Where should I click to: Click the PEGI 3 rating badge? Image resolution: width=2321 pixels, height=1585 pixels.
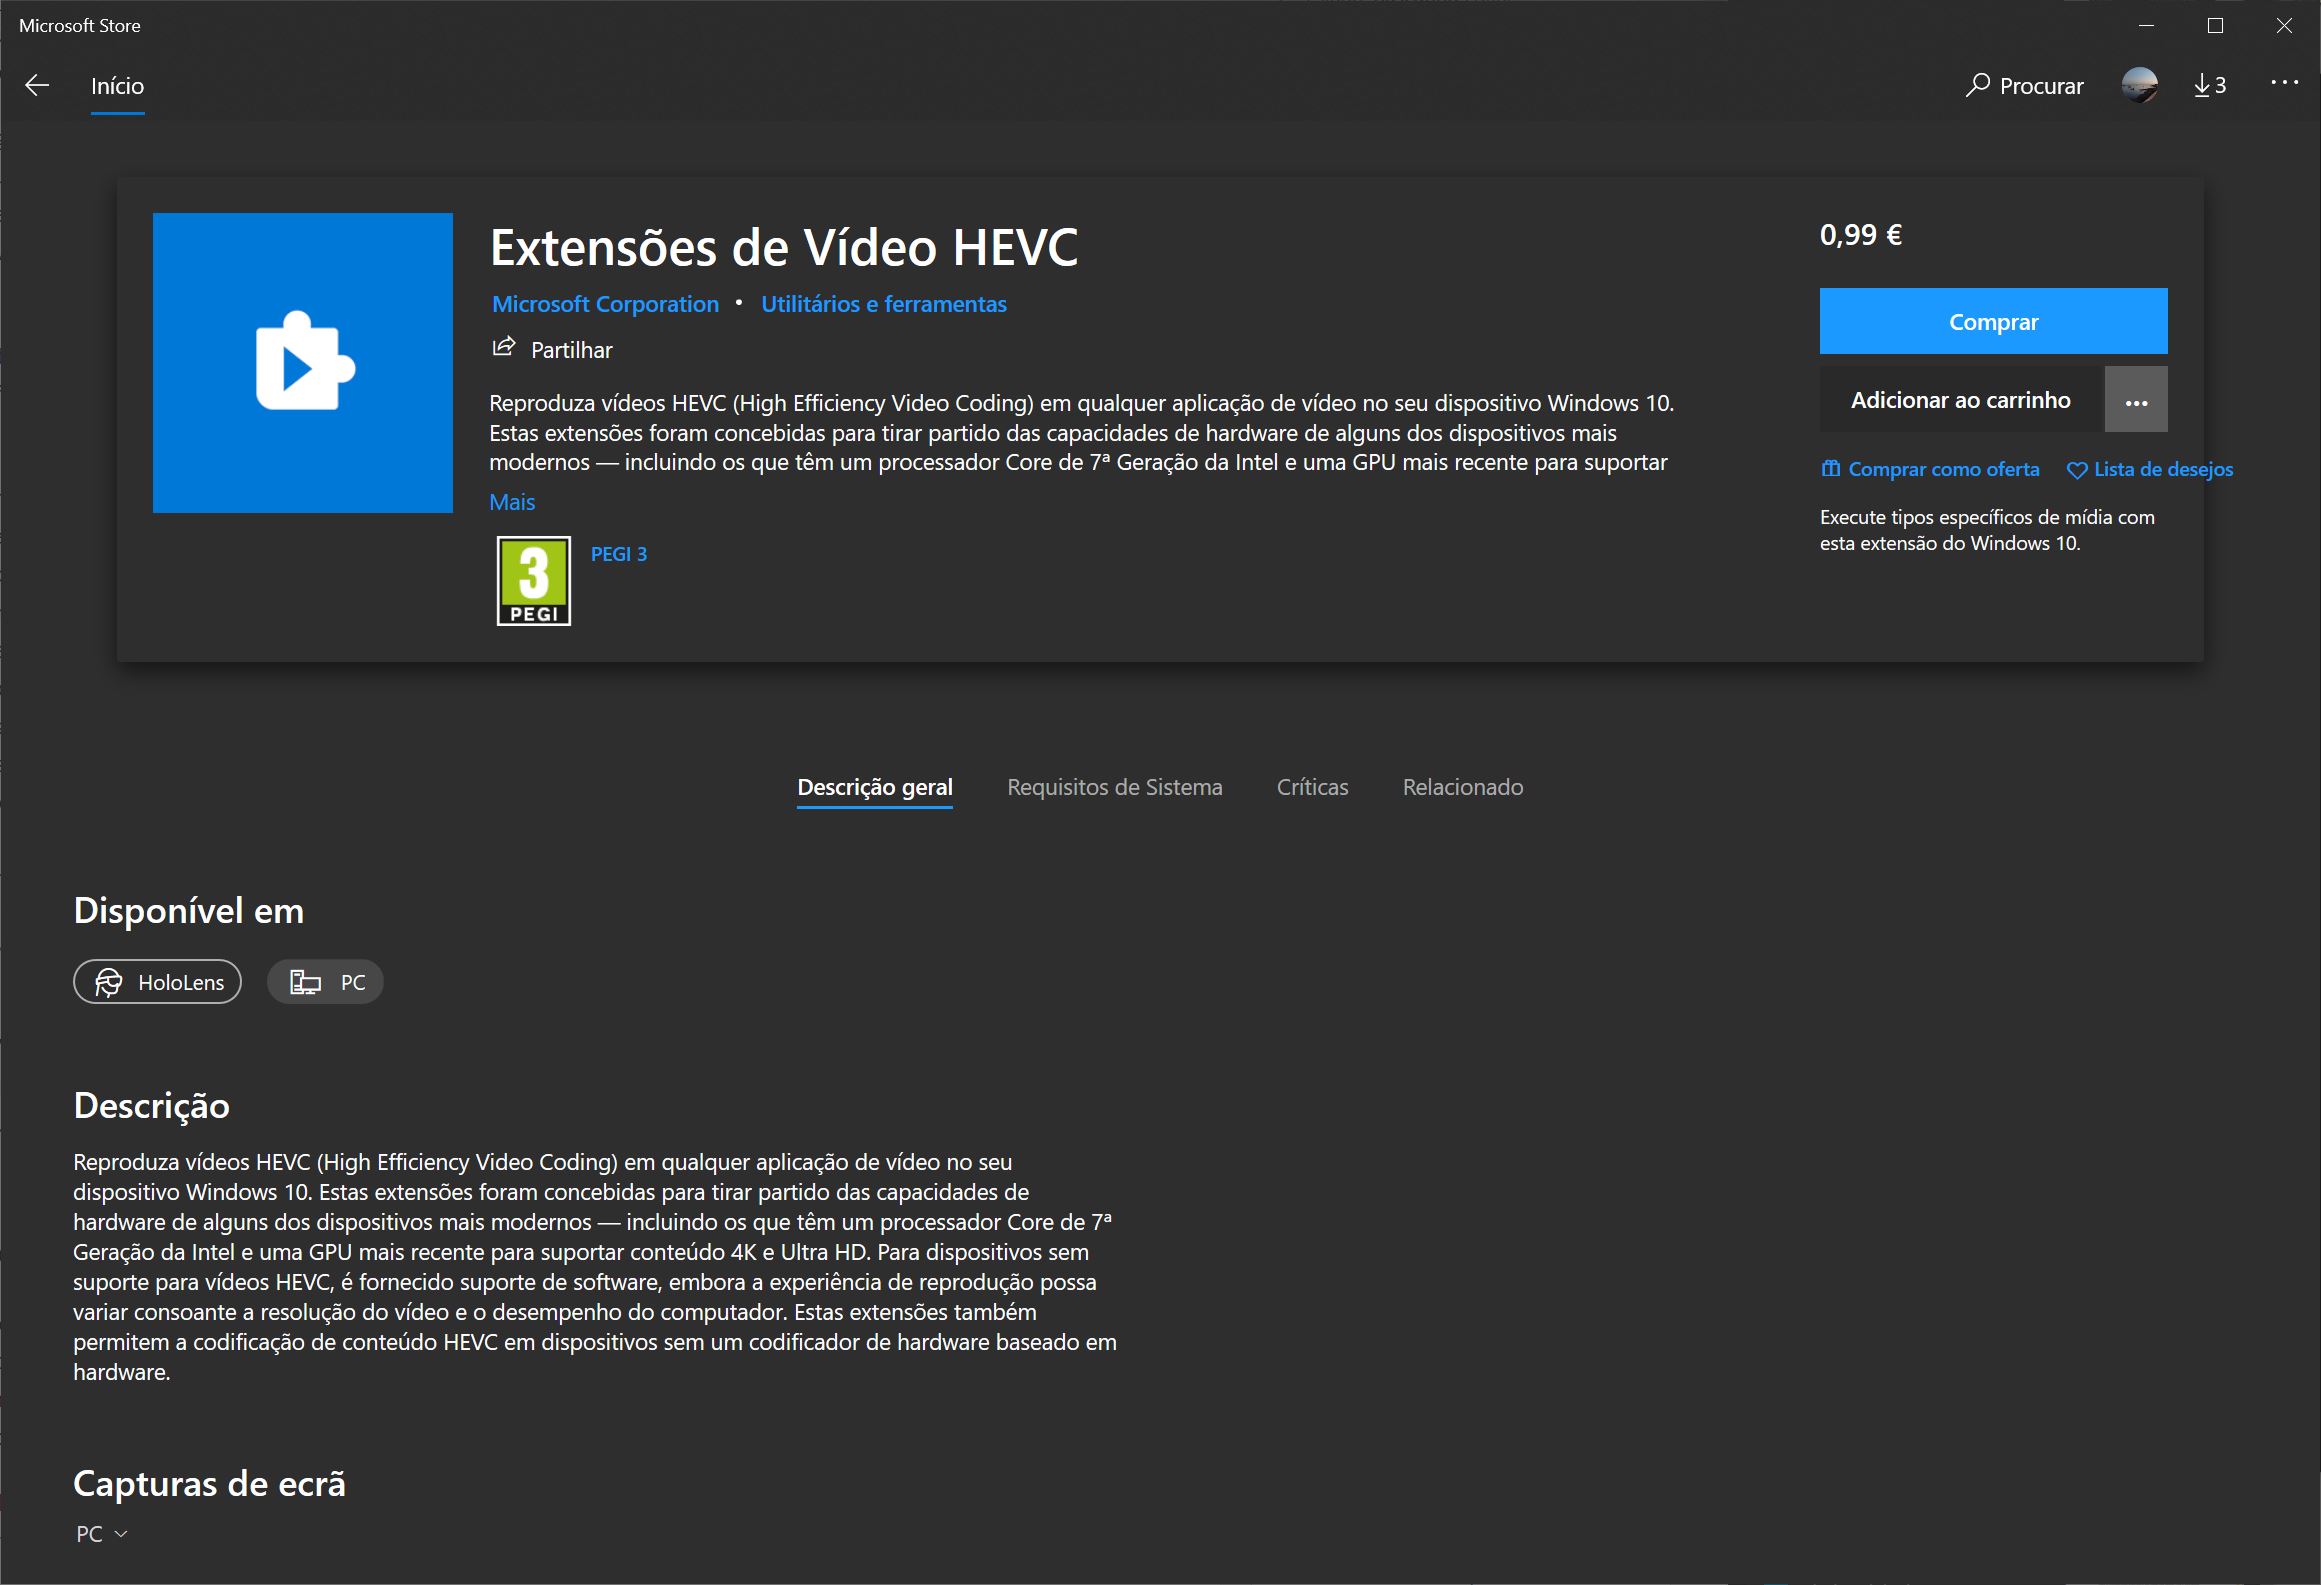(534, 581)
